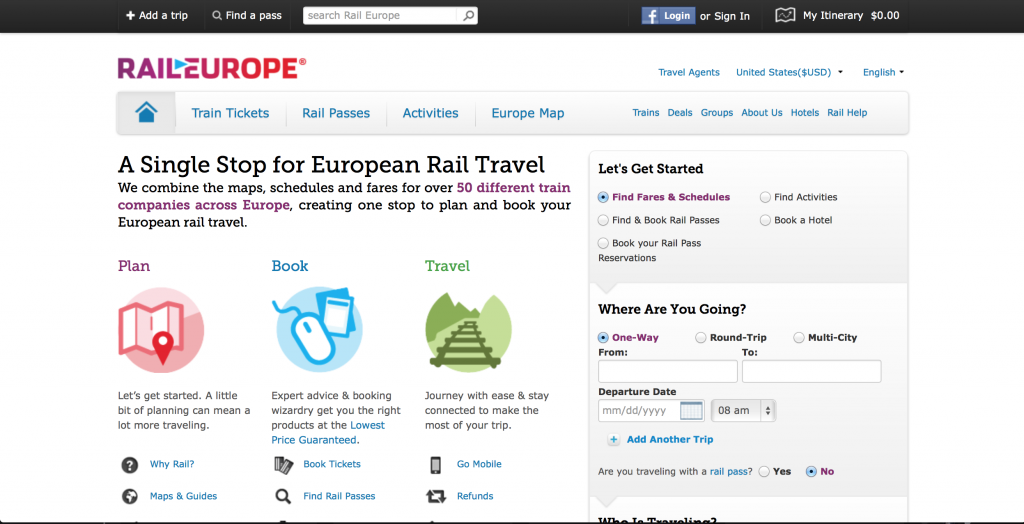Click the Plan heading
Viewport: 1024px width, 524px height.
tap(134, 267)
